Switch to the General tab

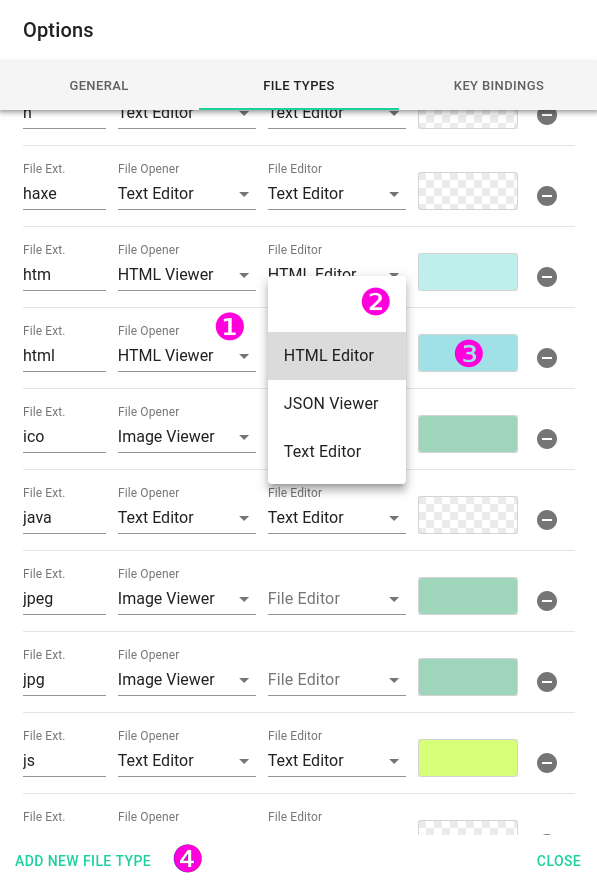click(99, 86)
